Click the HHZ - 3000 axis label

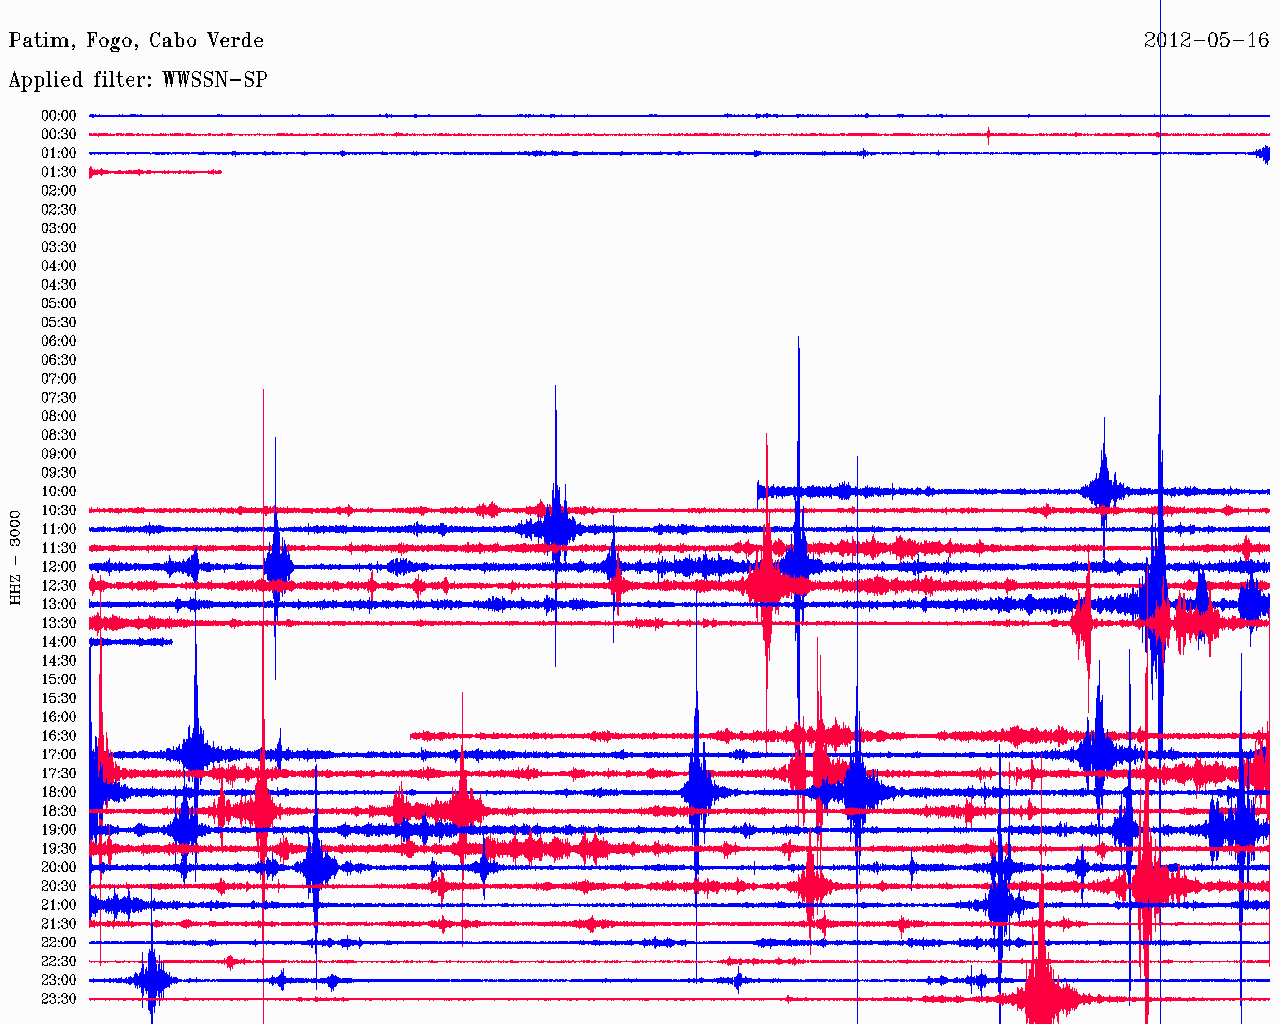(15, 557)
